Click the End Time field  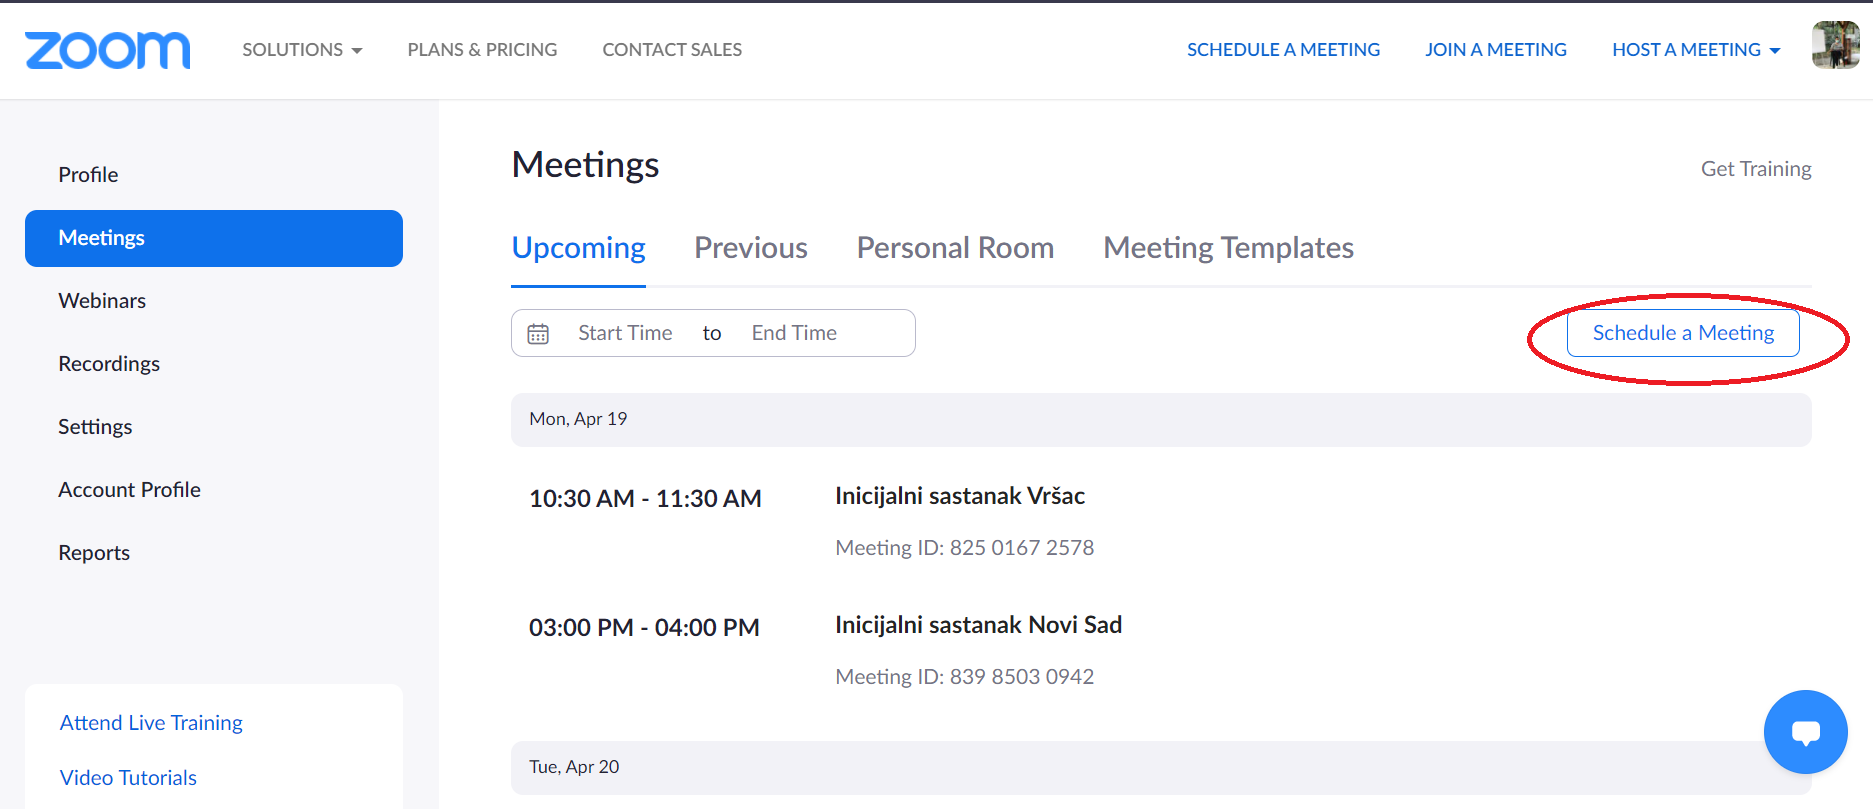794,333
